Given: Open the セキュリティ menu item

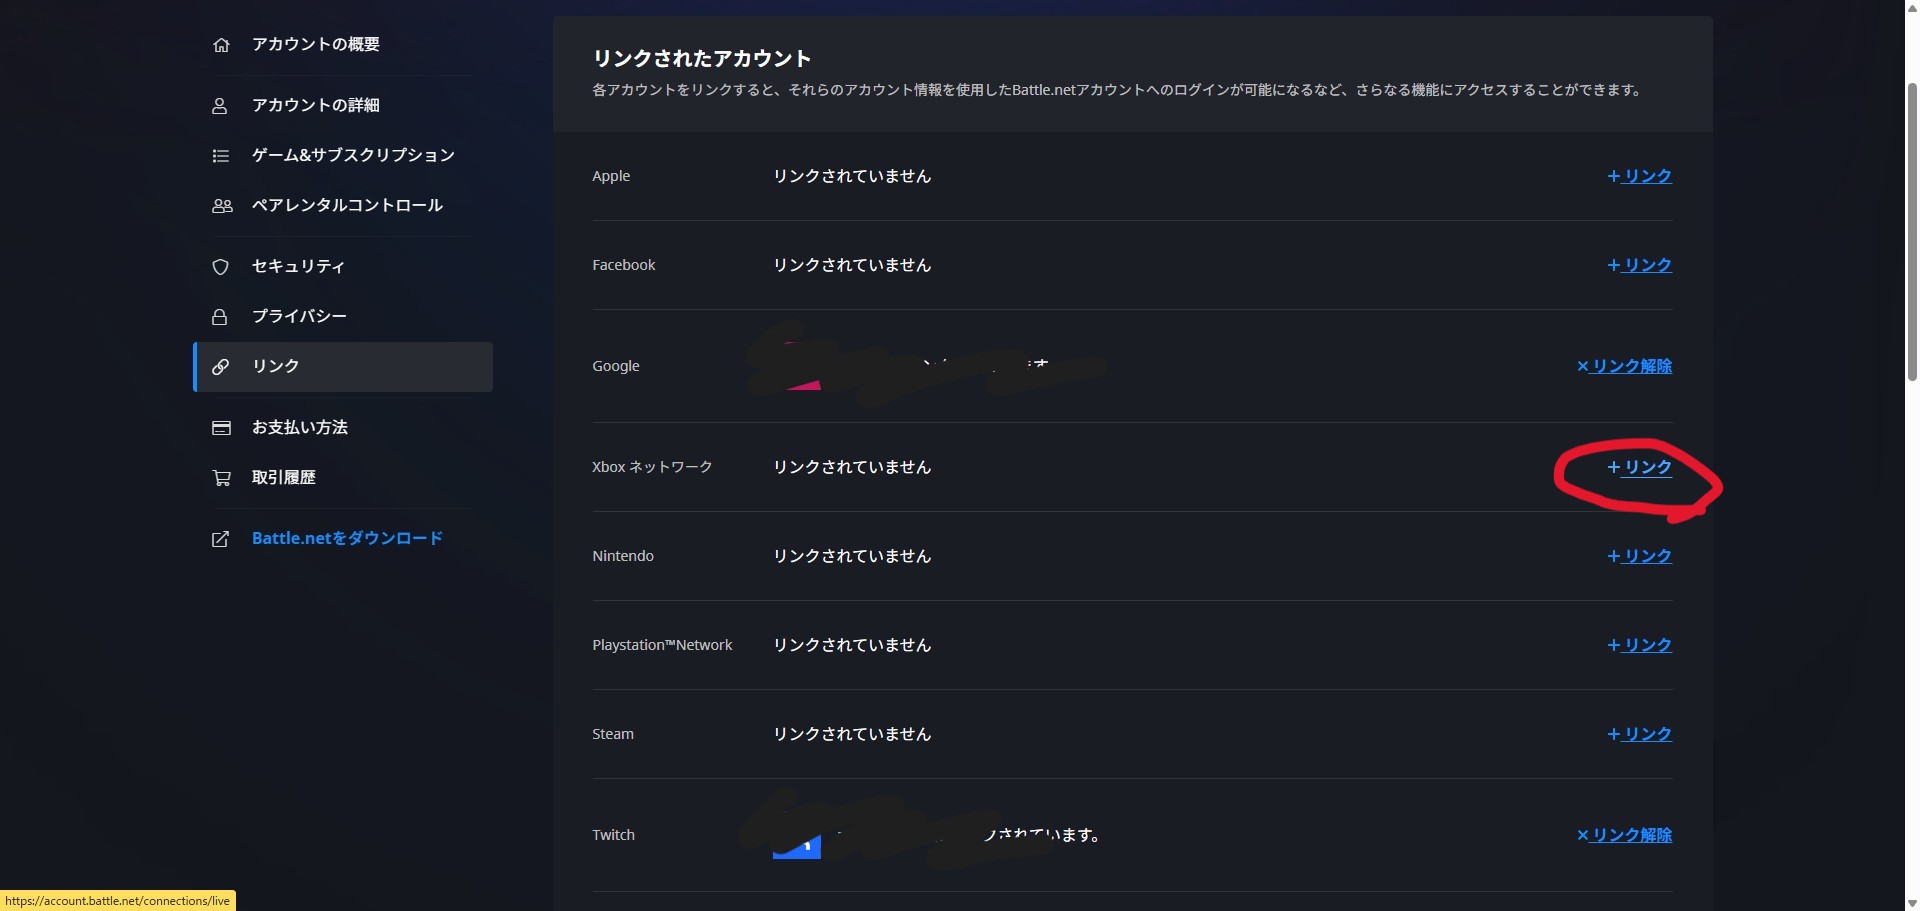Looking at the screenshot, I should point(298,267).
